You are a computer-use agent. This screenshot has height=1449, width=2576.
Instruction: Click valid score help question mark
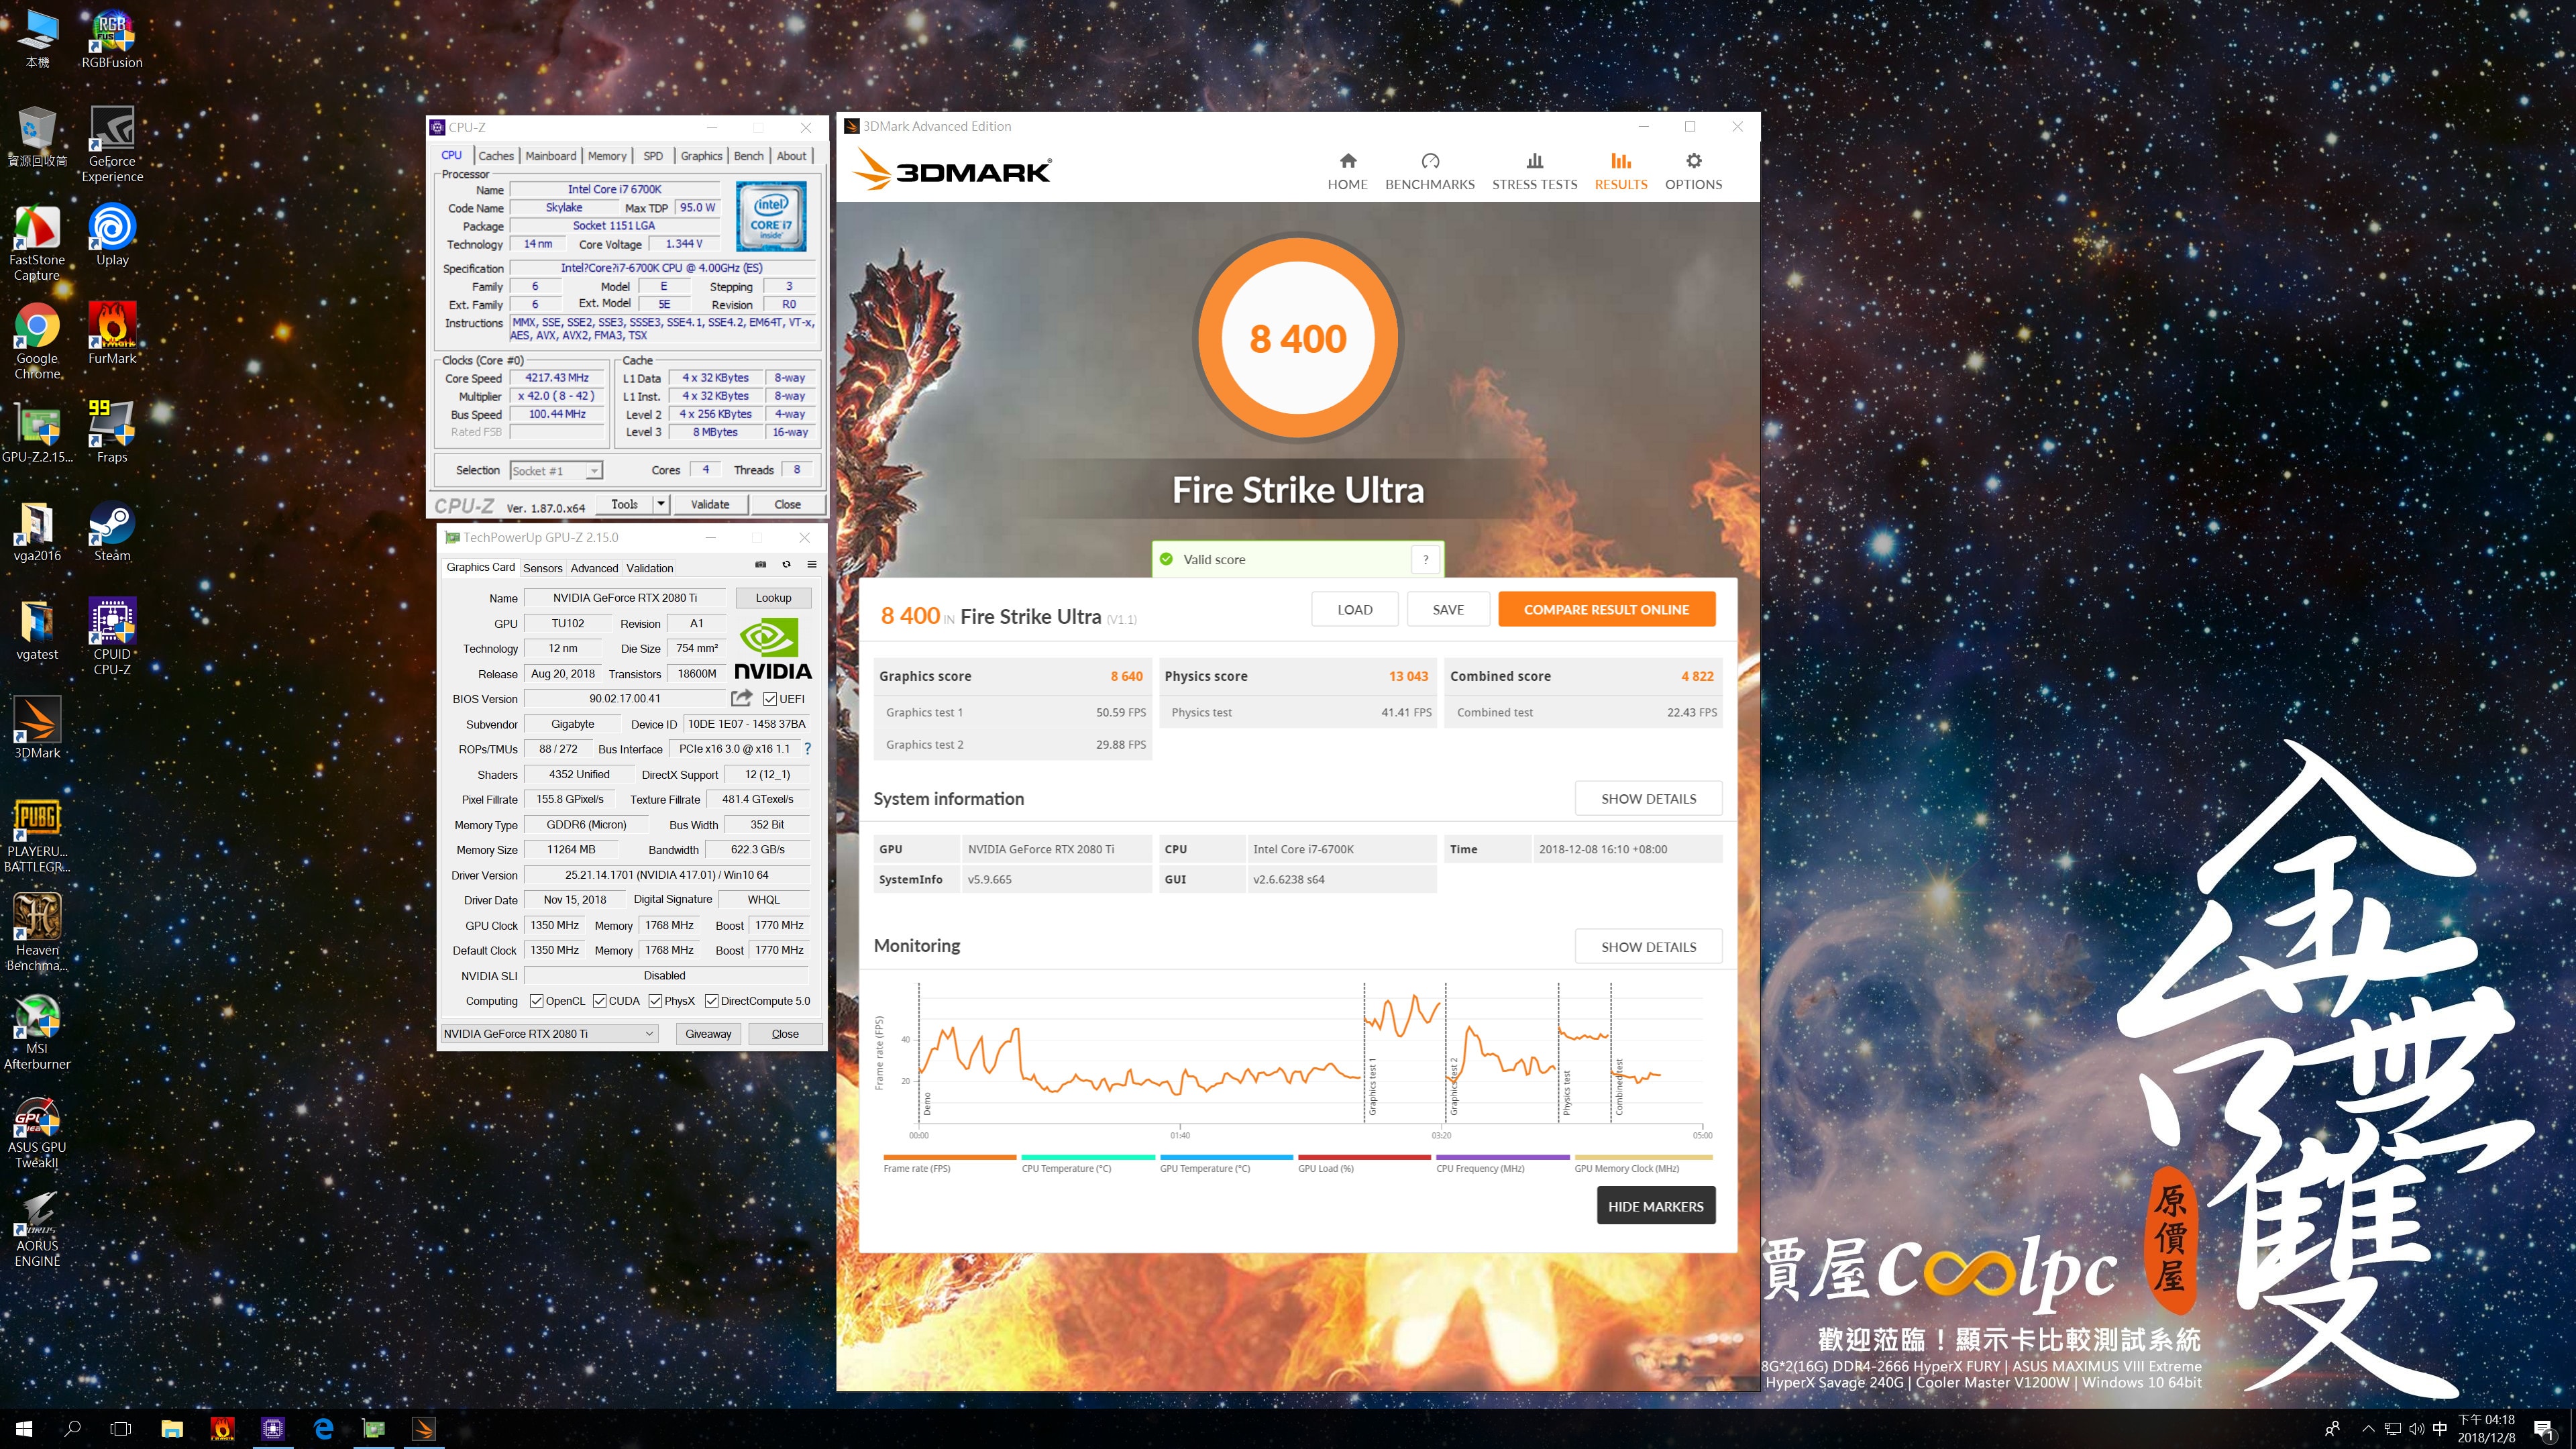pyautogui.click(x=1426, y=559)
